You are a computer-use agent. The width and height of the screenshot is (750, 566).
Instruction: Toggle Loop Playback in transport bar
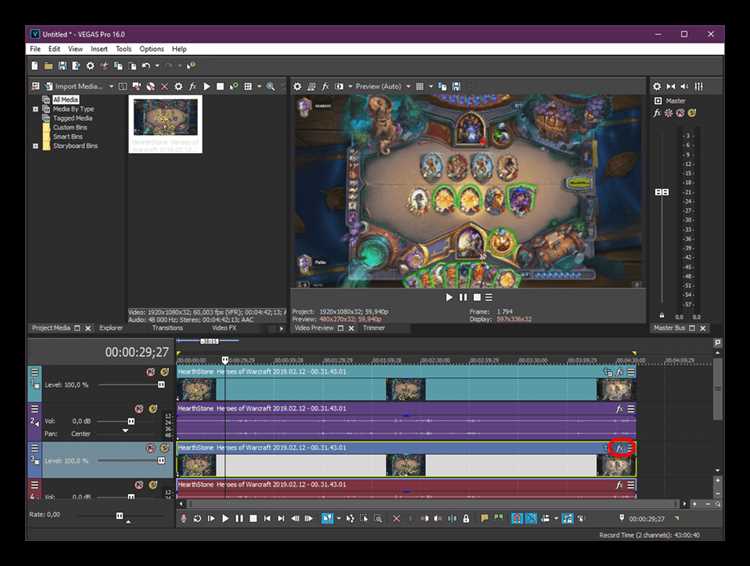(x=197, y=518)
